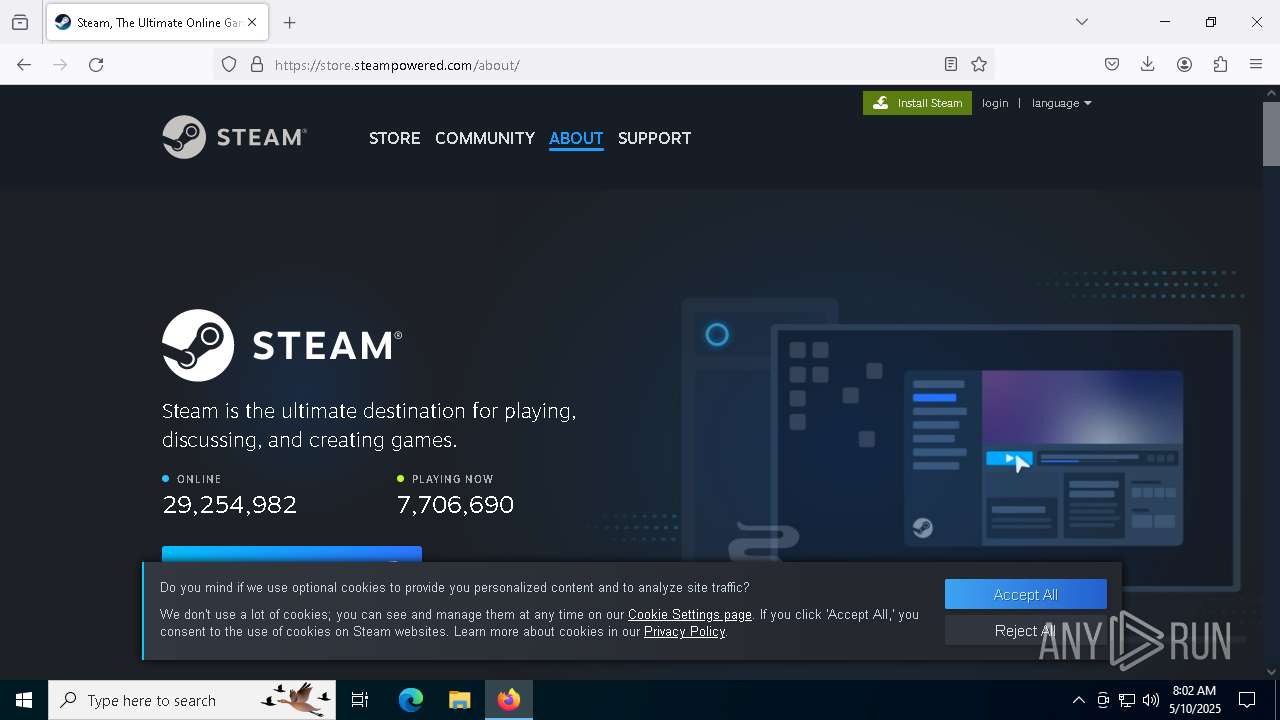1280x720 pixels.
Task: Open a new tab with the plus button
Action: point(290,22)
